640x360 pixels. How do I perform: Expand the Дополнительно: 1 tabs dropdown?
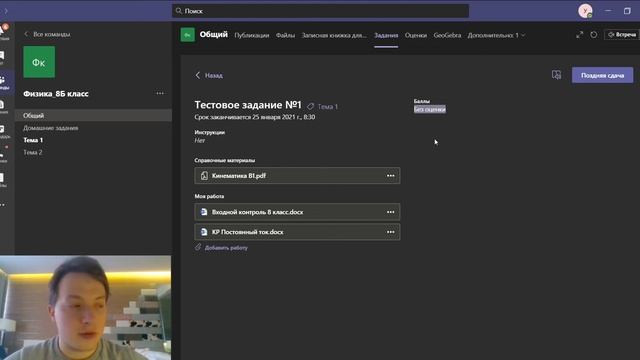(x=496, y=36)
